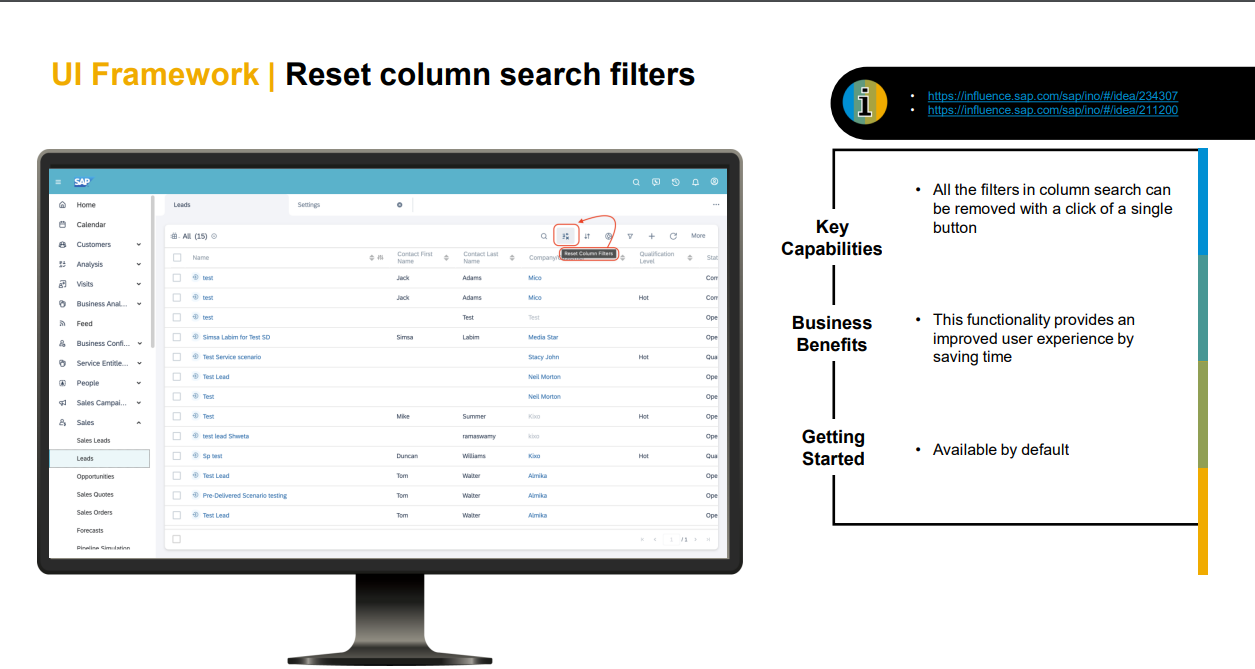Check the Pre-Delivered Scenario testing row checkbox
Image resolution: width=1255 pixels, height=669 pixels.
[x=177, y=496]
